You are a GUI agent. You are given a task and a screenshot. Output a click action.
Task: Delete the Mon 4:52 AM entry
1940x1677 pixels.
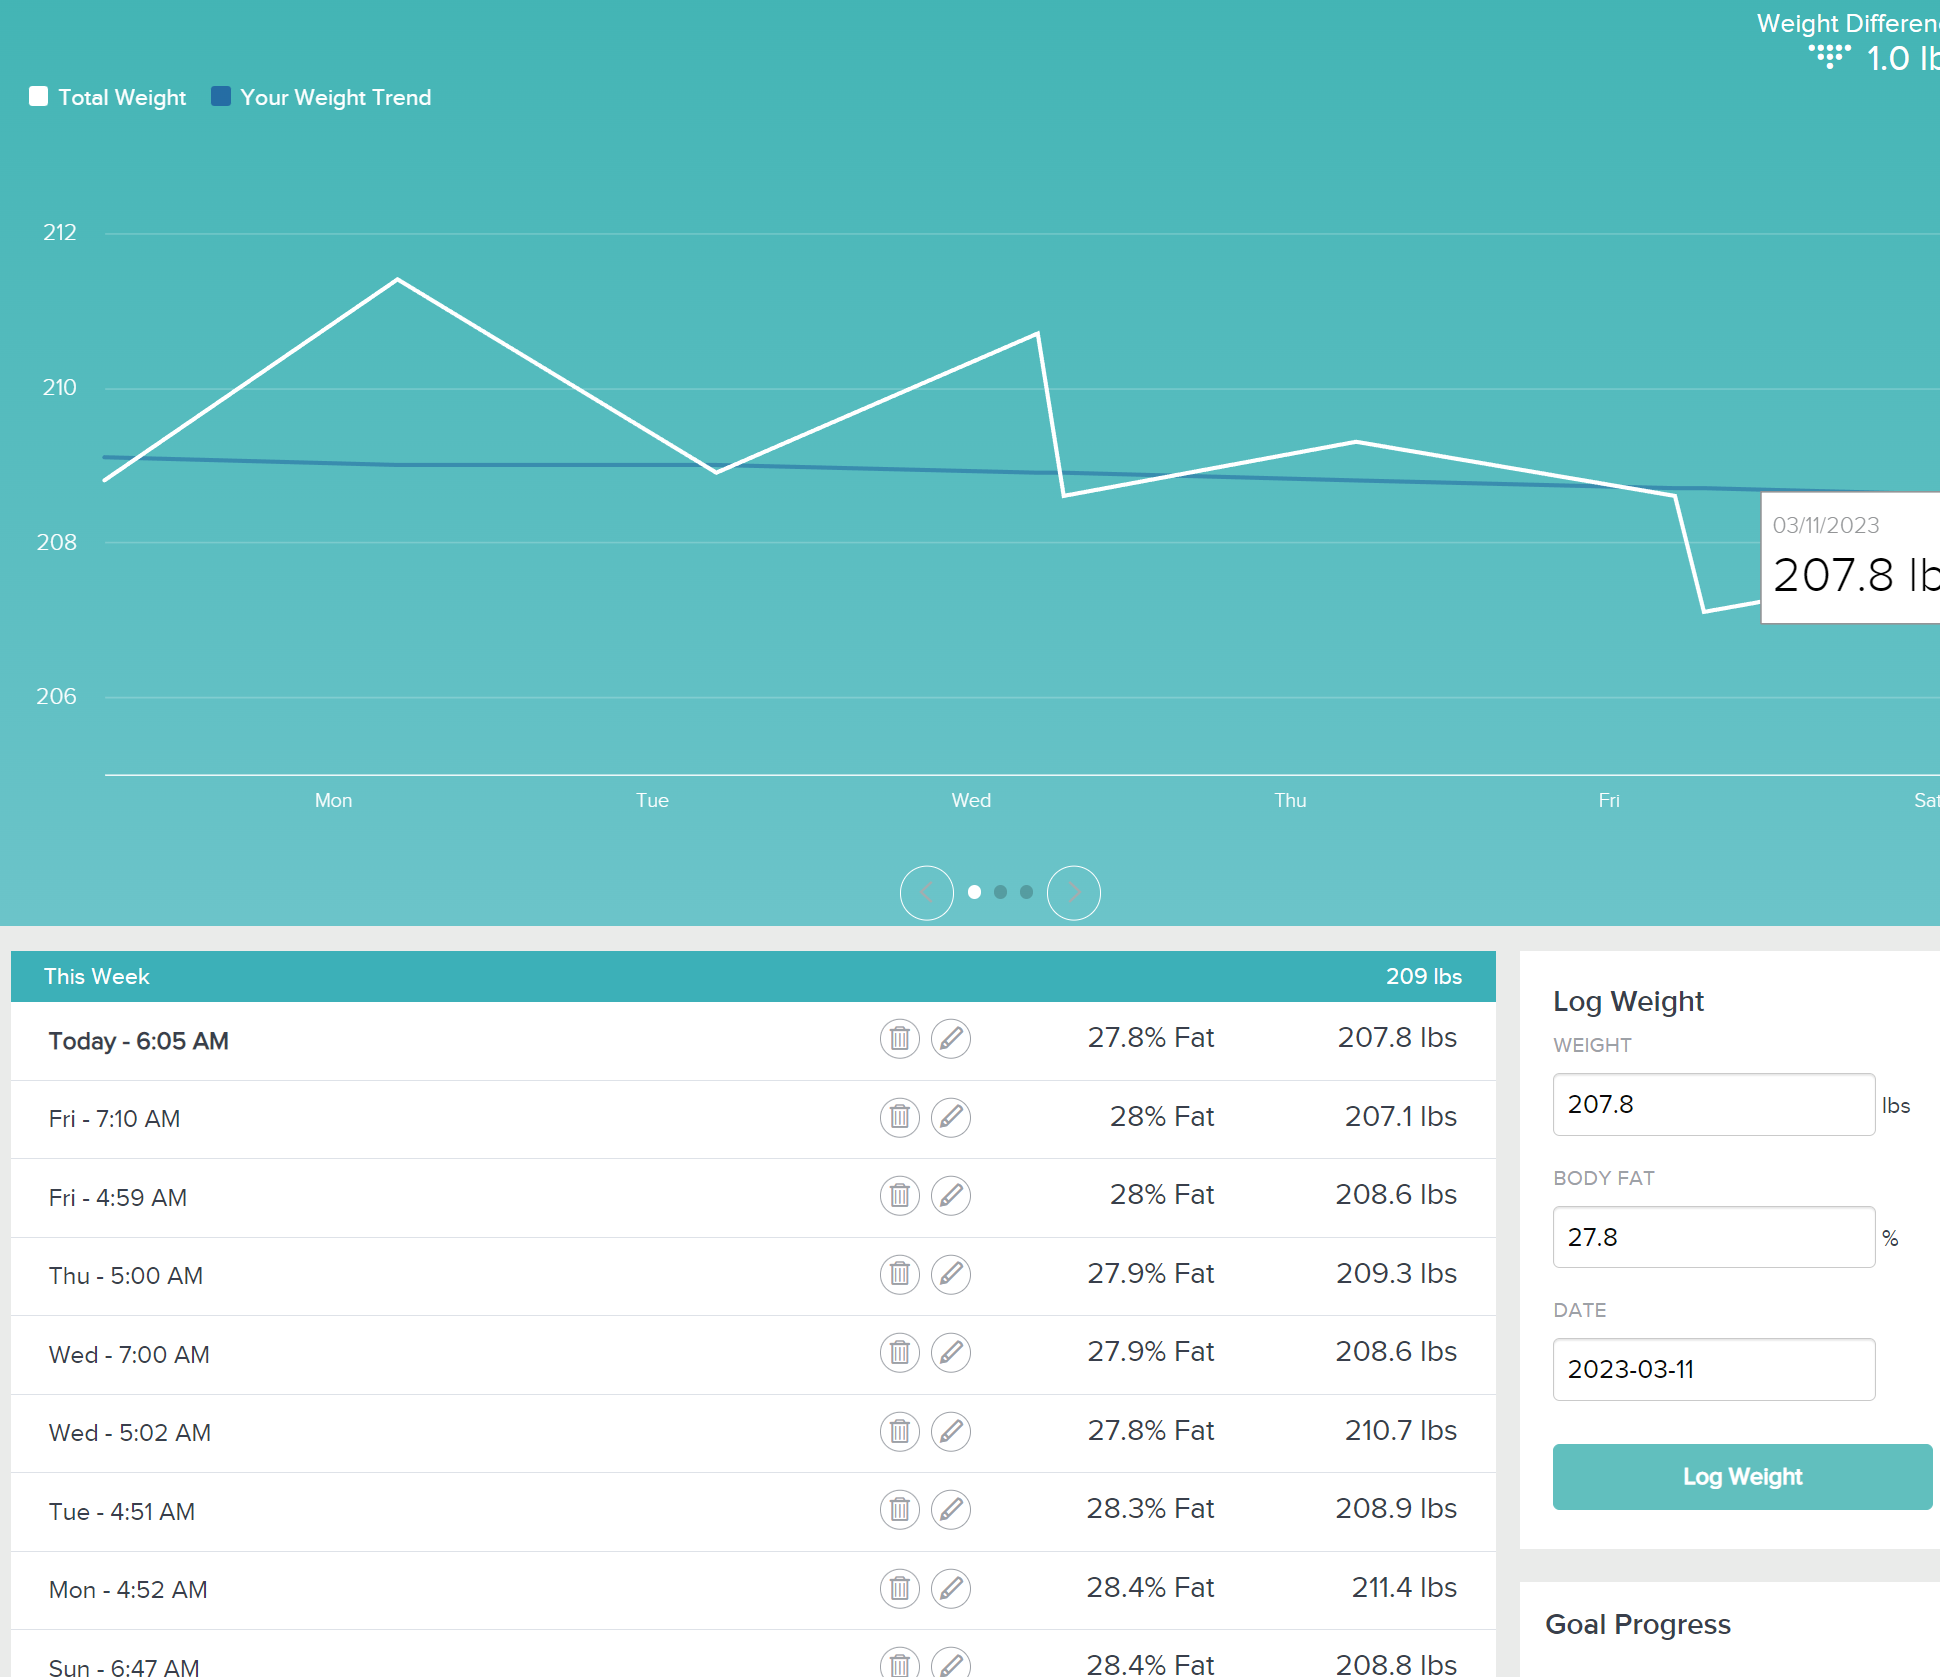(899, 1588)
